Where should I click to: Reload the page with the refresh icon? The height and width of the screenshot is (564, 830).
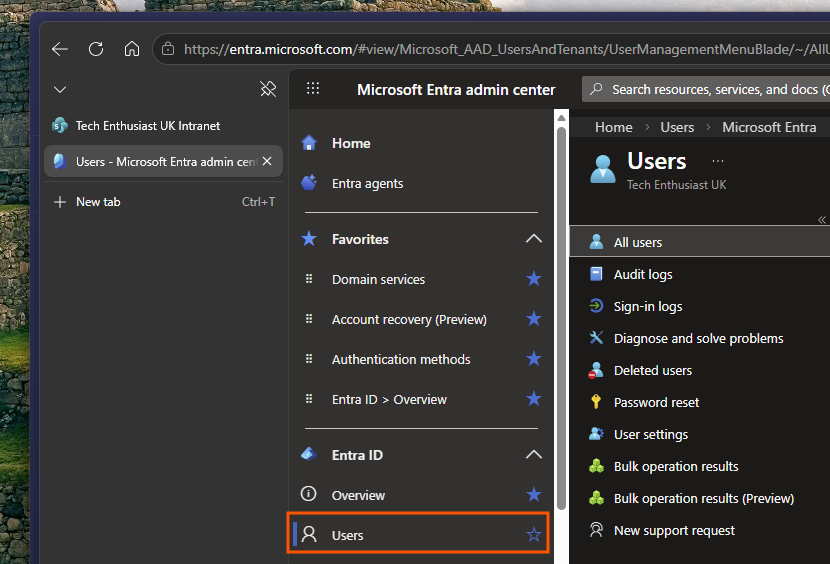pyautogui.click(x=96, y=49)
